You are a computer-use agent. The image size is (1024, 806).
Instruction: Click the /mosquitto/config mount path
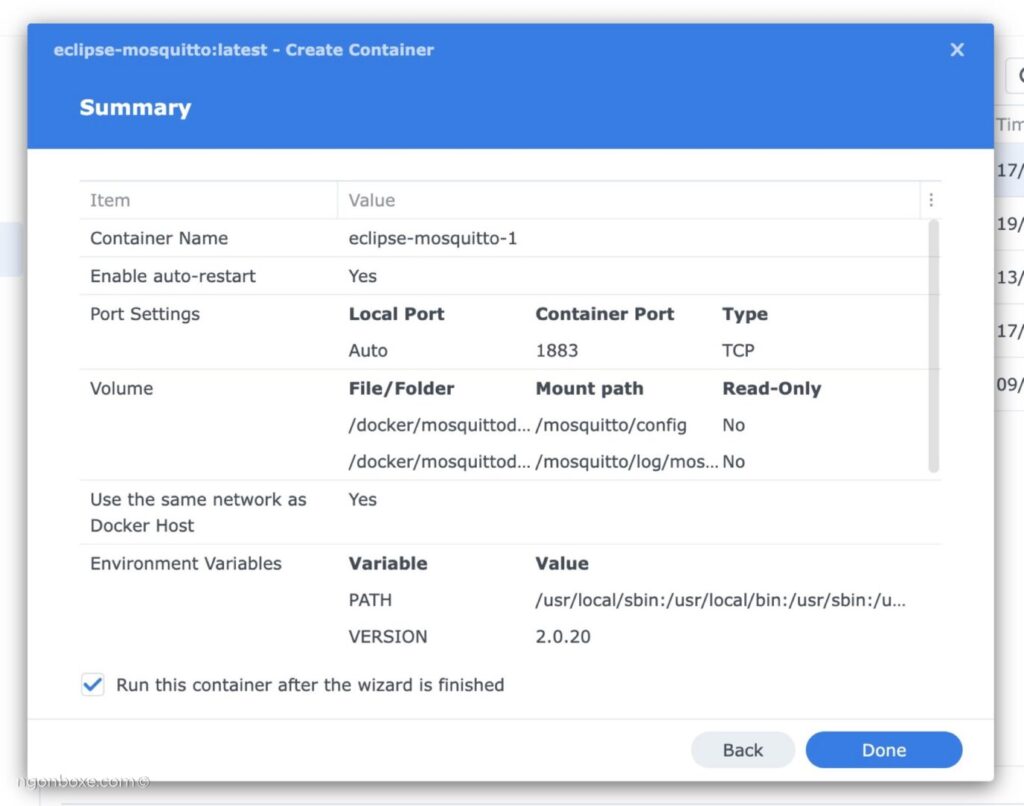(x=611, y=425)
